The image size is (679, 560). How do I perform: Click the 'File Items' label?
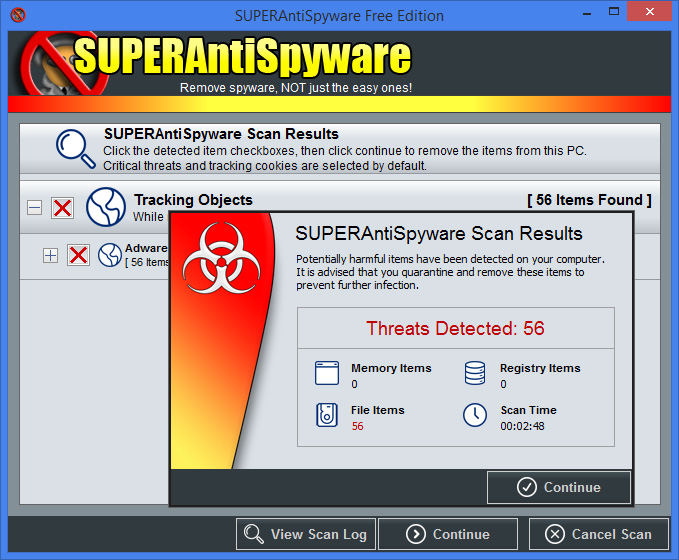[378, 410]
